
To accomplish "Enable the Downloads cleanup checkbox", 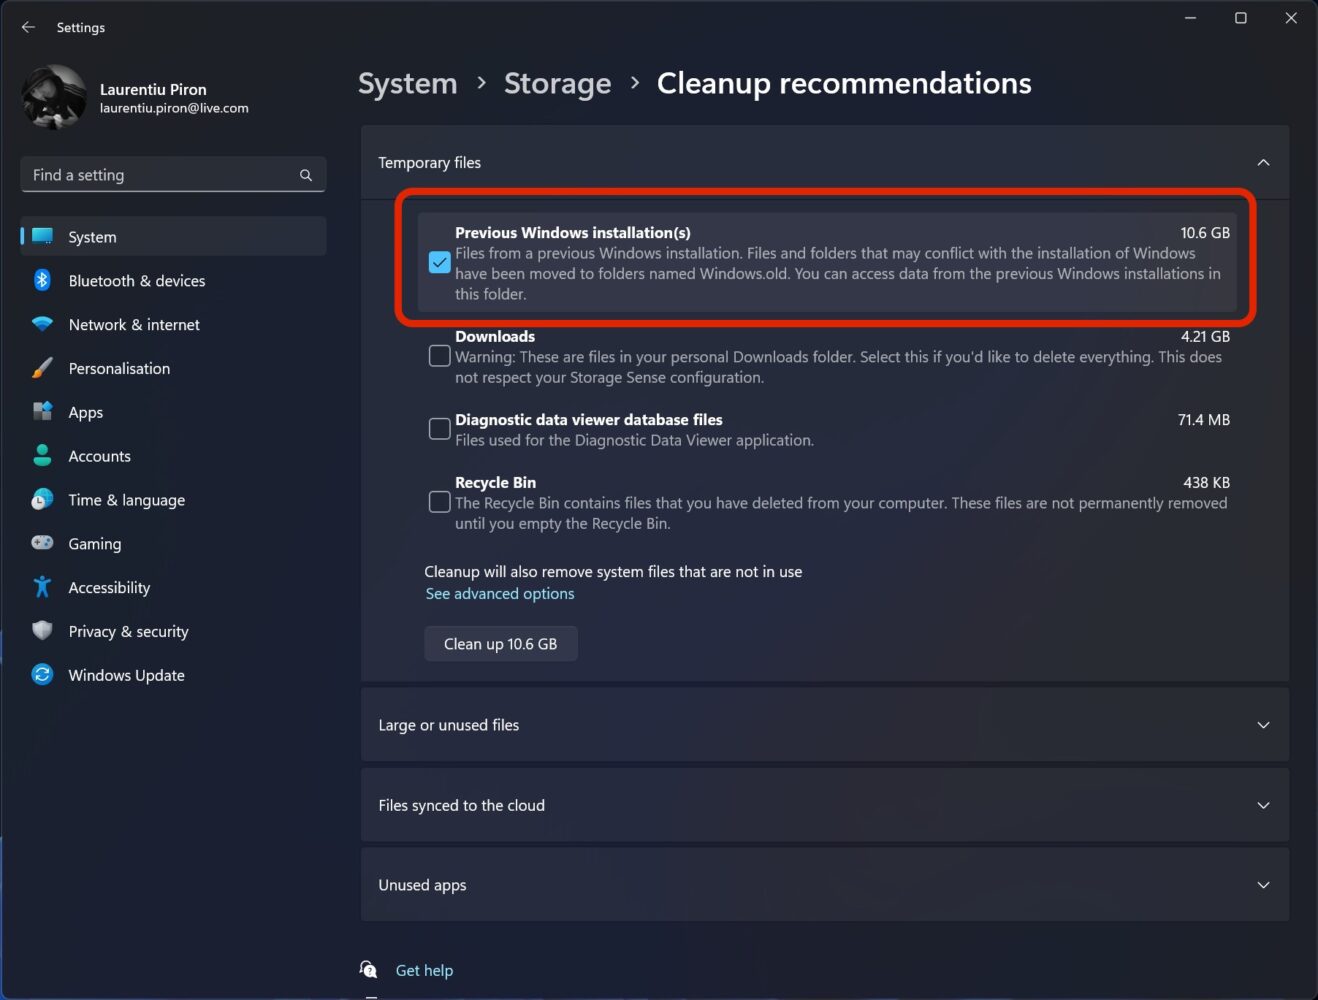I will [439, 355].
